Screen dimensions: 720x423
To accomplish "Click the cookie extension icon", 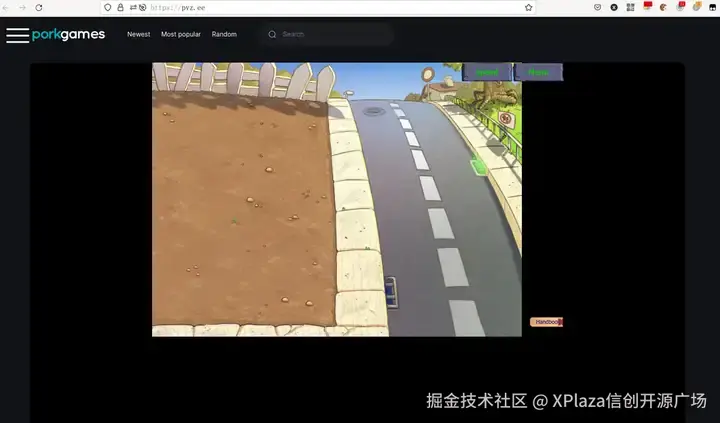I will pyautogui.click(x=664, y=7).
